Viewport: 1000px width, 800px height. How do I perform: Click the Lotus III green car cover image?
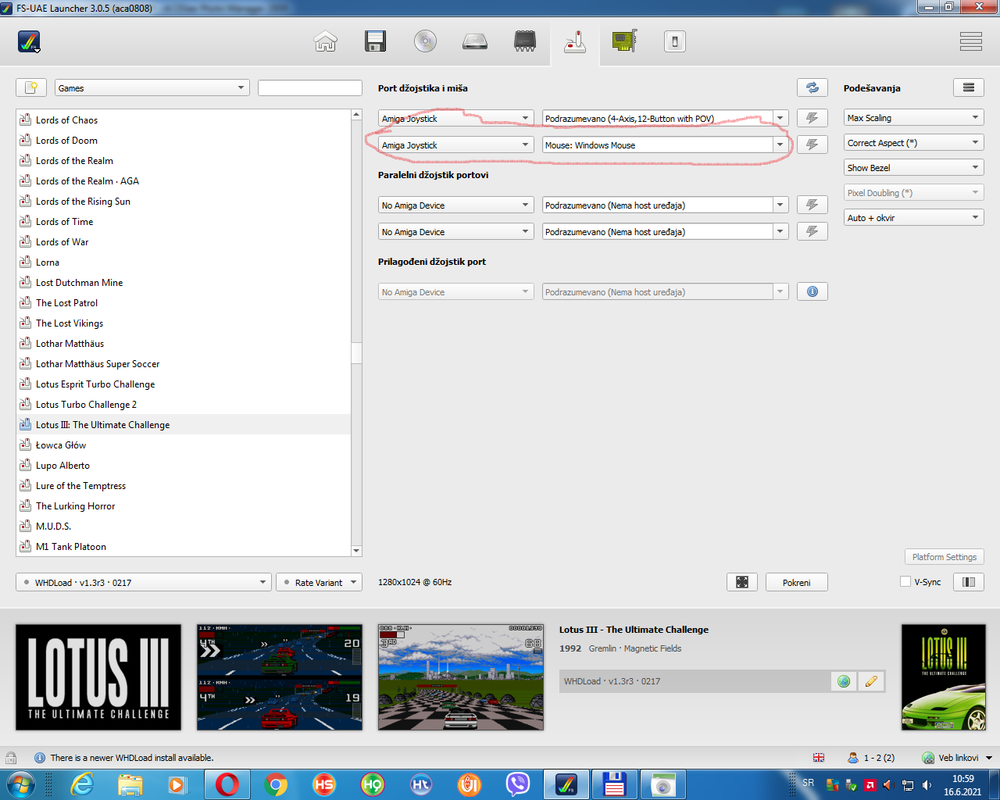point(944,678)
